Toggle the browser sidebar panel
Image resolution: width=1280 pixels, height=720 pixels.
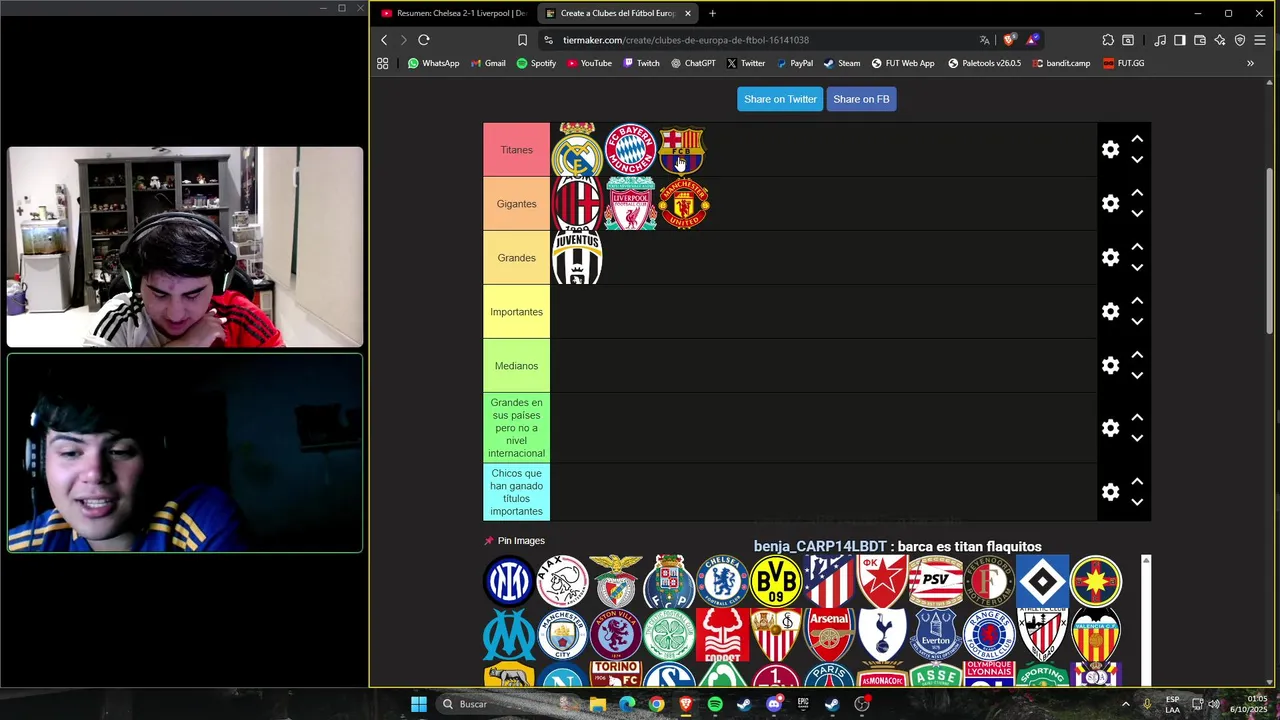(1180, 40)
